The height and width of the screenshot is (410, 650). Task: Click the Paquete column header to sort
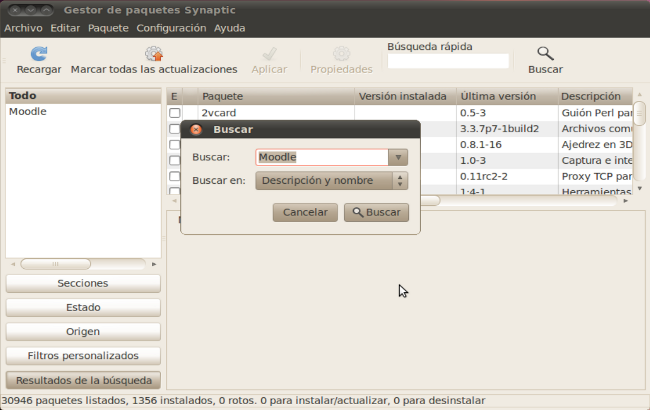tap(274, 97)
